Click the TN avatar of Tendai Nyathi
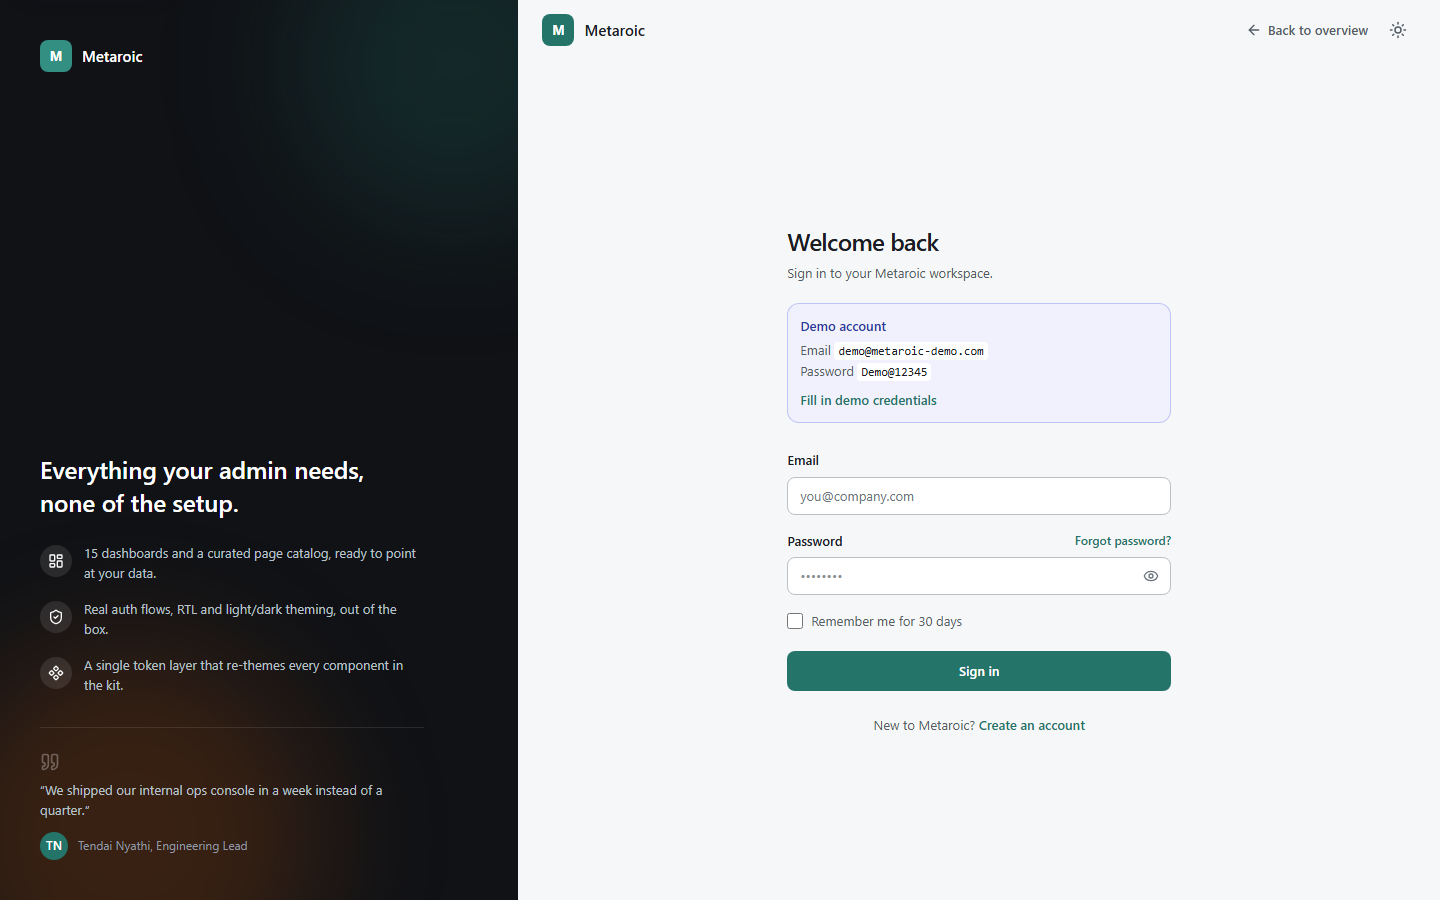Screen dimensions: 1440x900 [x=54, y=846]
